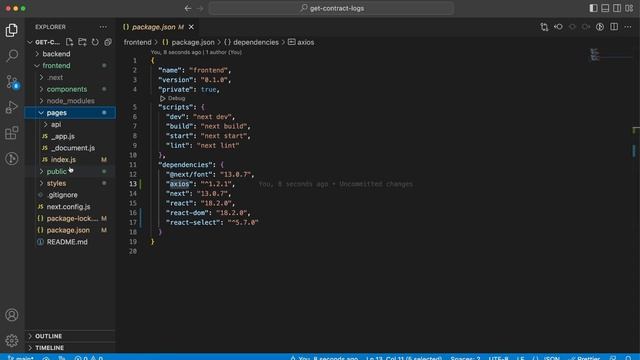640x360 pixels.
Task: Open index.js file
Action: [70, 160]
